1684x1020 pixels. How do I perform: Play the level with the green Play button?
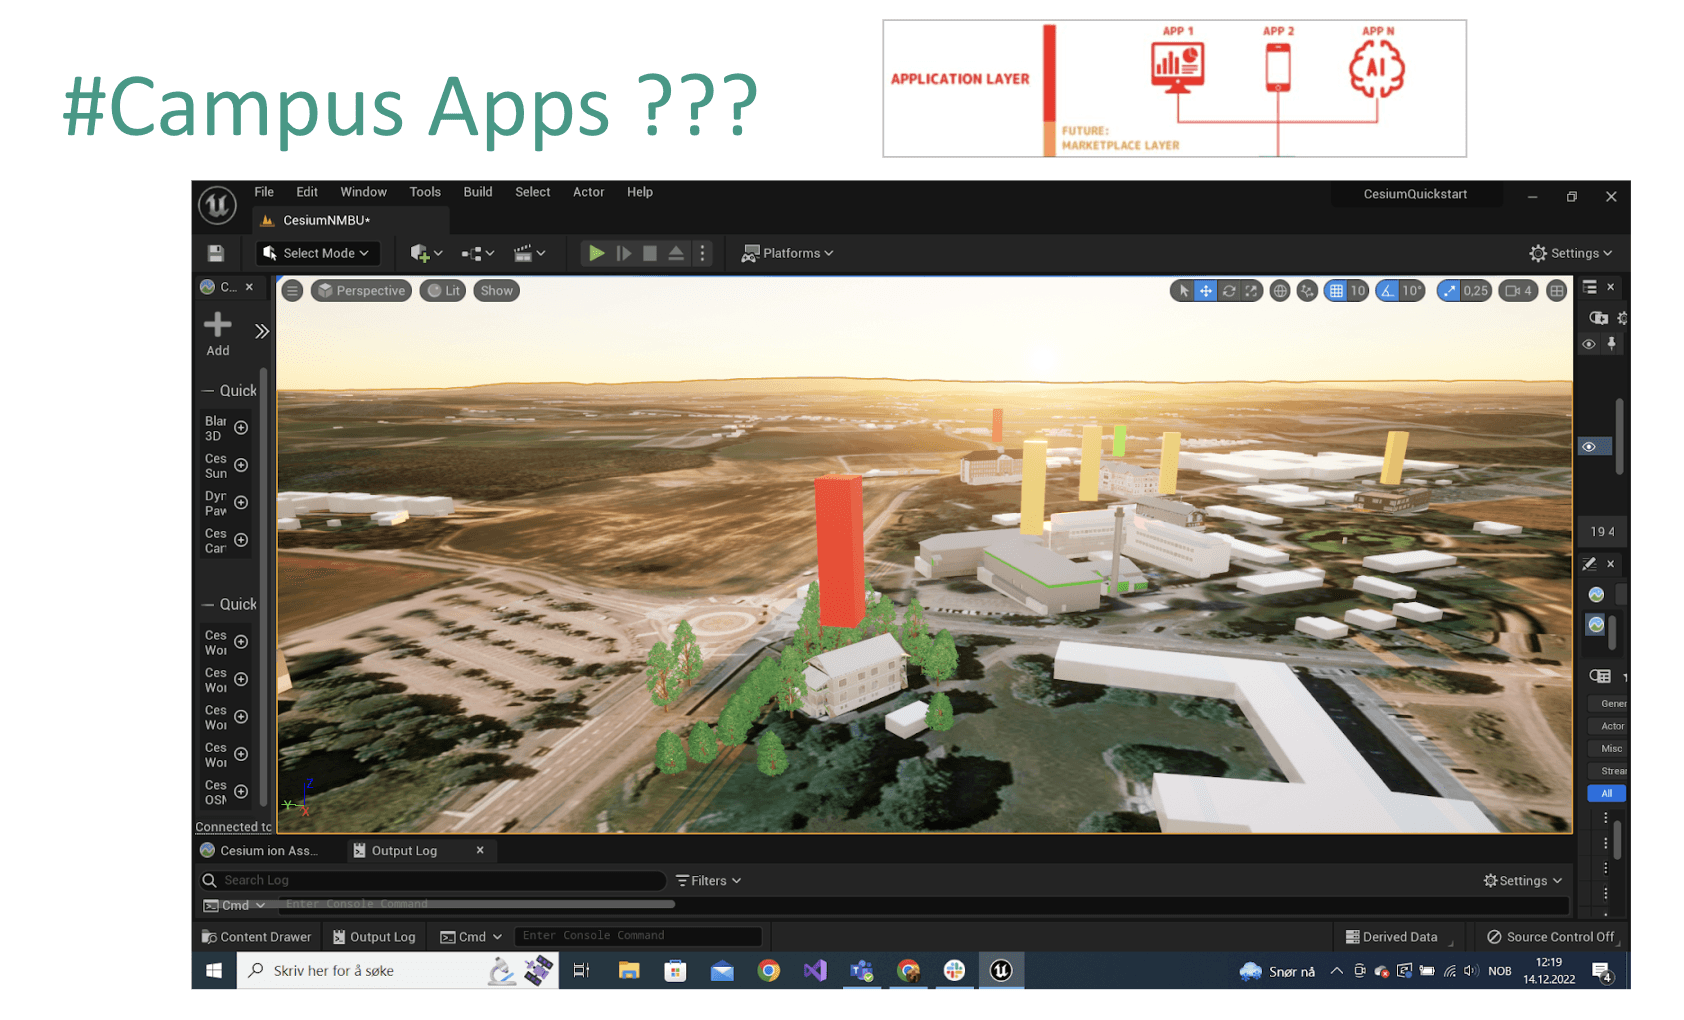point(596,253)
